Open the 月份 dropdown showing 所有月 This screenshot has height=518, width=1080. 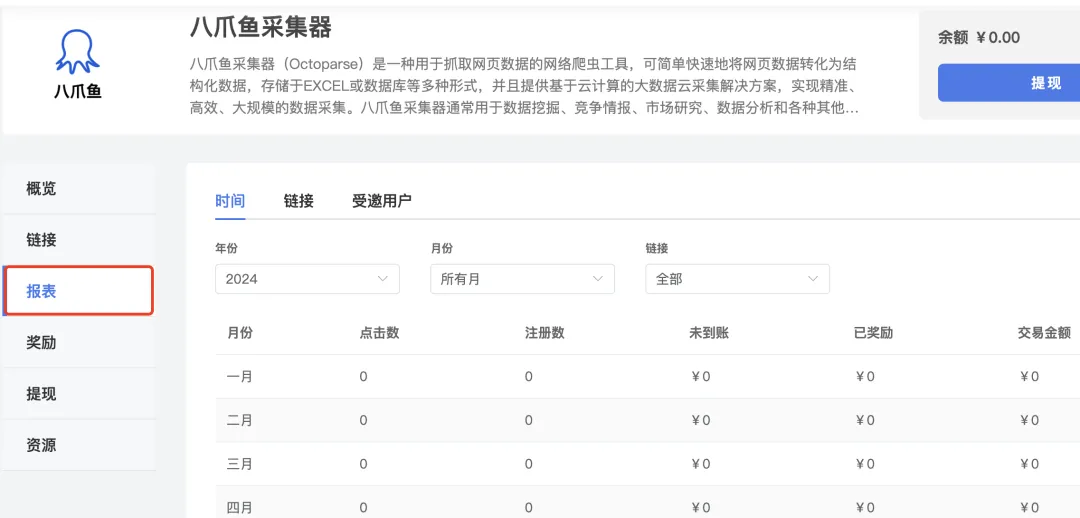[522, 279]
